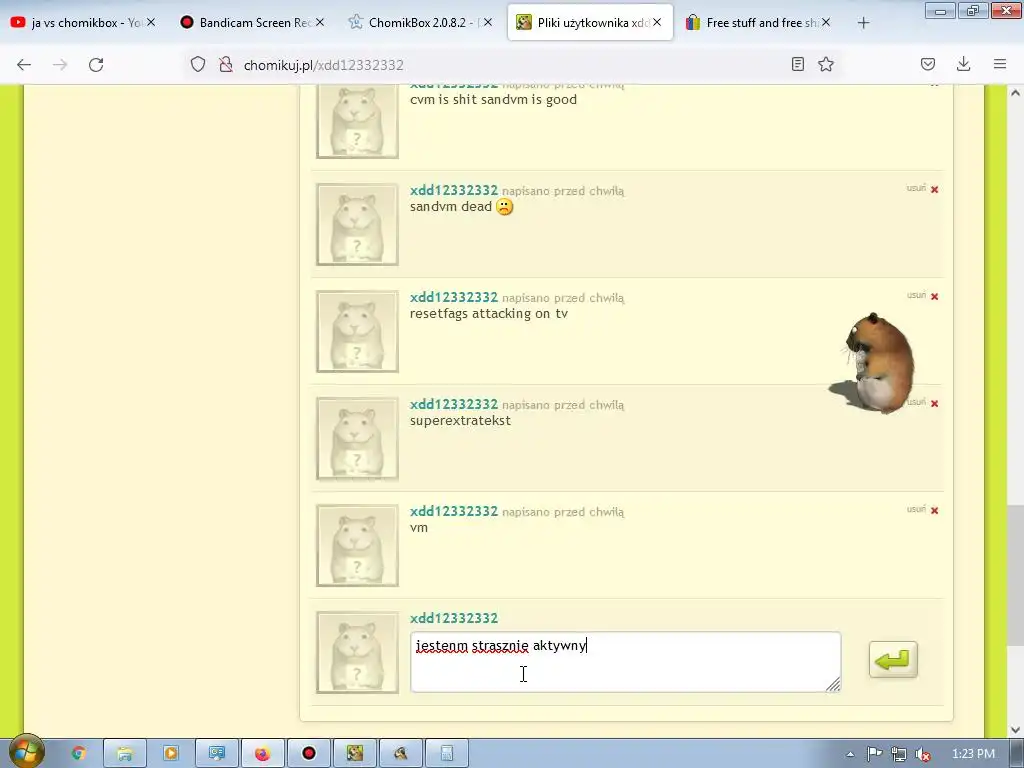
Task: Click the avatar beside 'superextratekst' comment
Action: 357,439
